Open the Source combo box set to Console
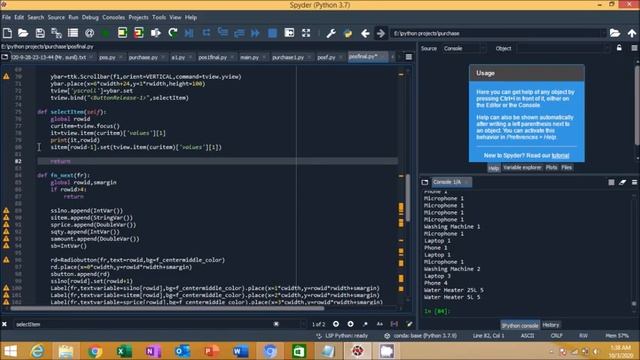Image resolution: width=640 pixels, height=360 pixels. pyautogui.click(x=464, y=49)
